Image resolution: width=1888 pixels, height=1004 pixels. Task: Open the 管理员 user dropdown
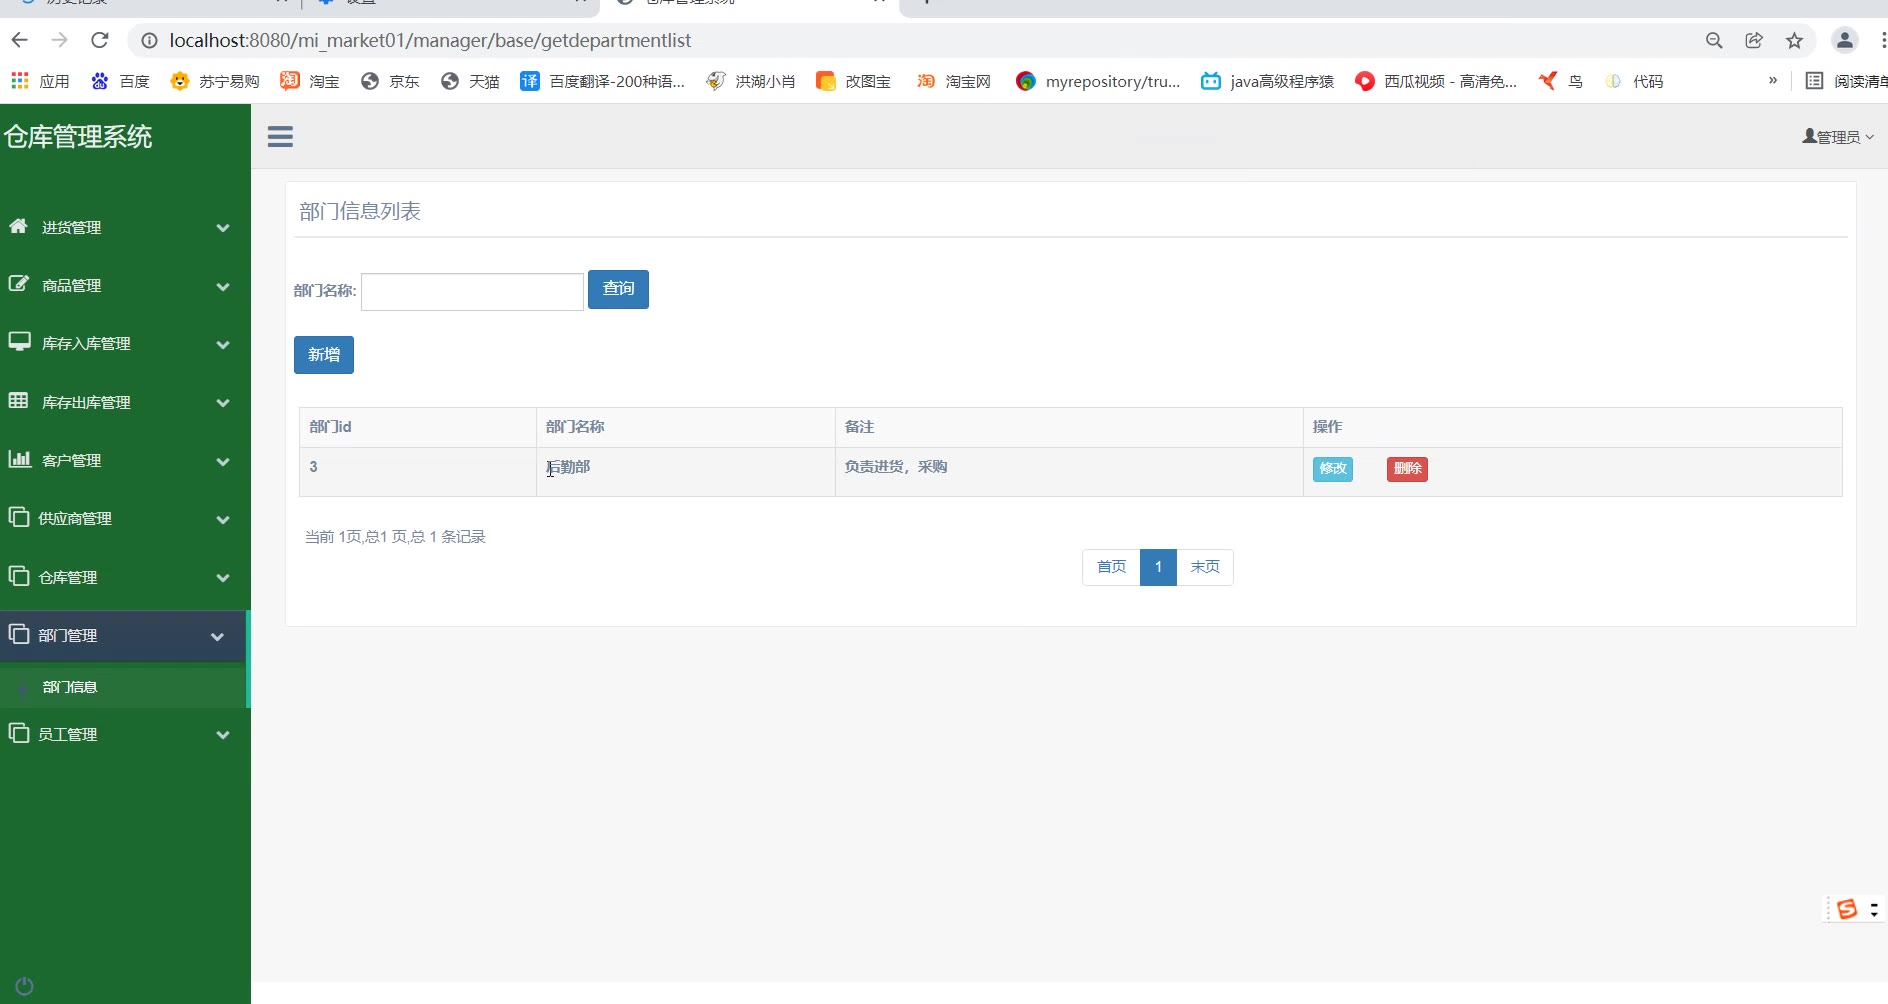[1838, 136]
